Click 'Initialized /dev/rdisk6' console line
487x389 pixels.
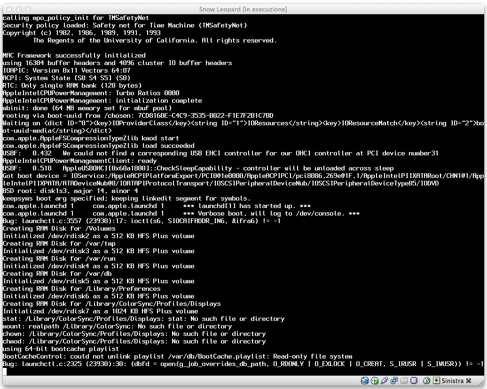98,296
